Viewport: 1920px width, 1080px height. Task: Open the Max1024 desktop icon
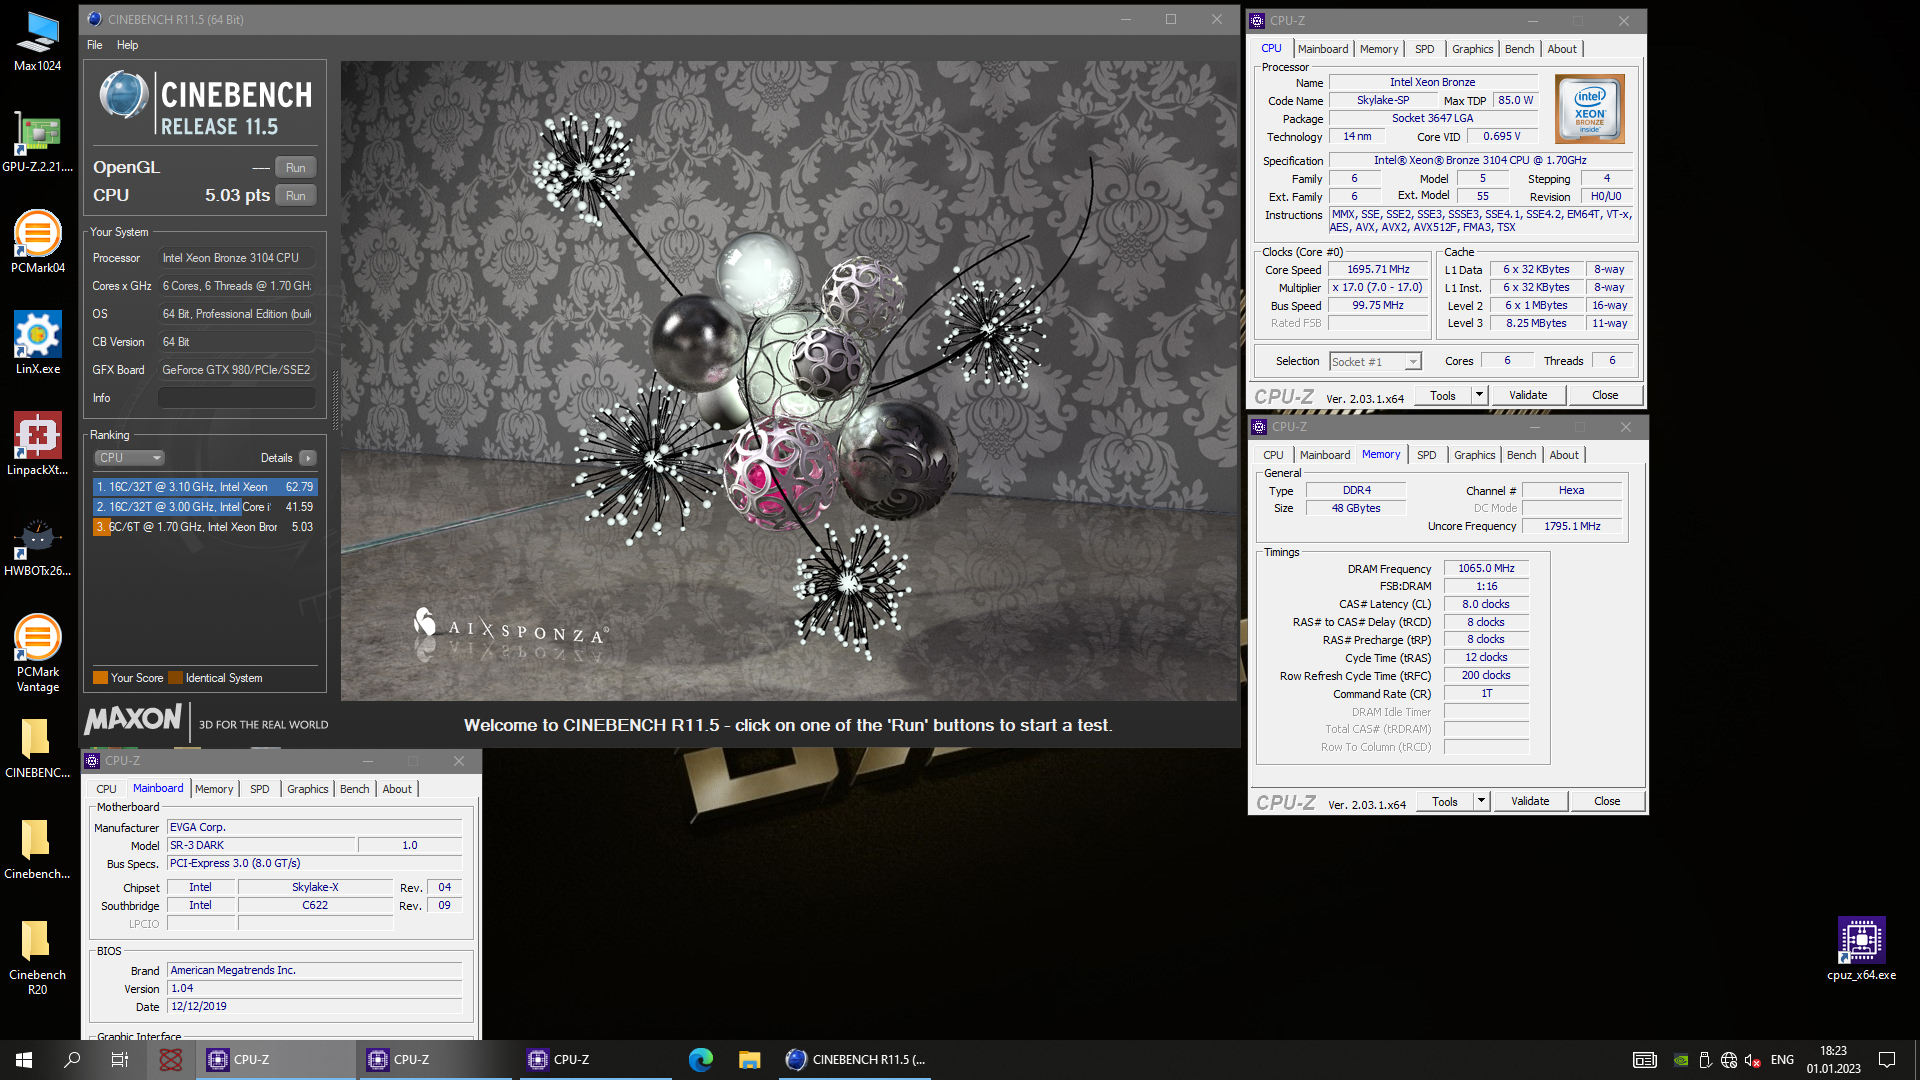click(37, 42)
